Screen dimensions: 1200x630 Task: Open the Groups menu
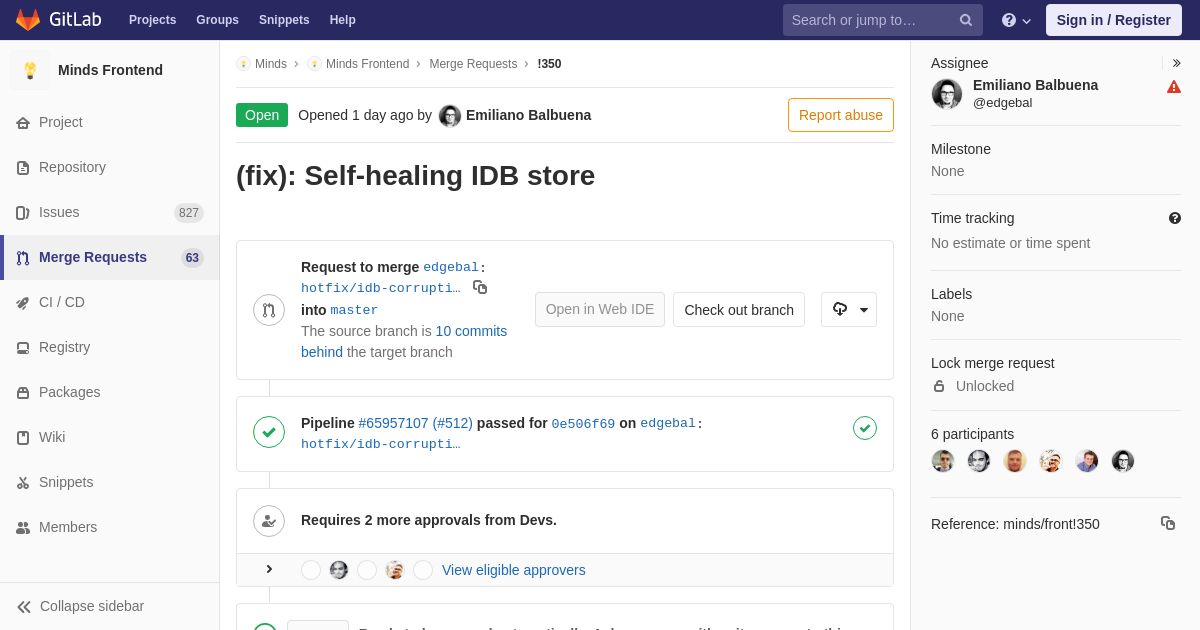217,20
